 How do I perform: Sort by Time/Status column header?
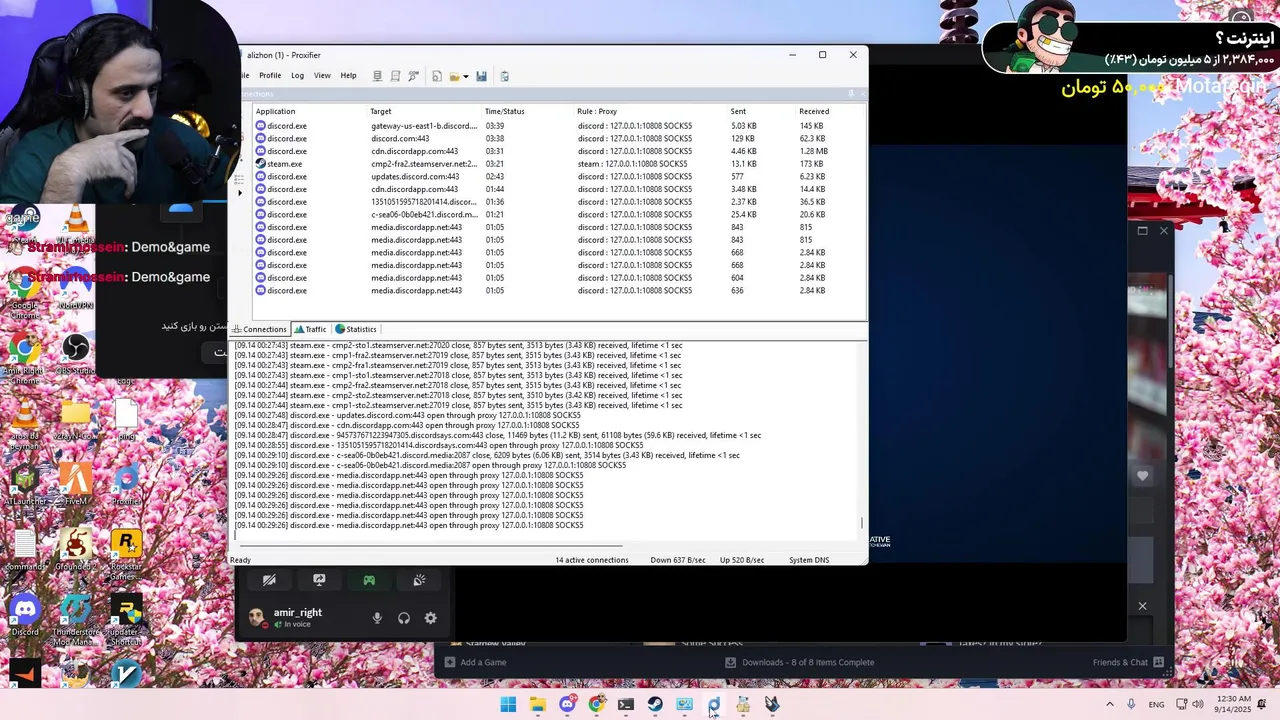point(504,111)
